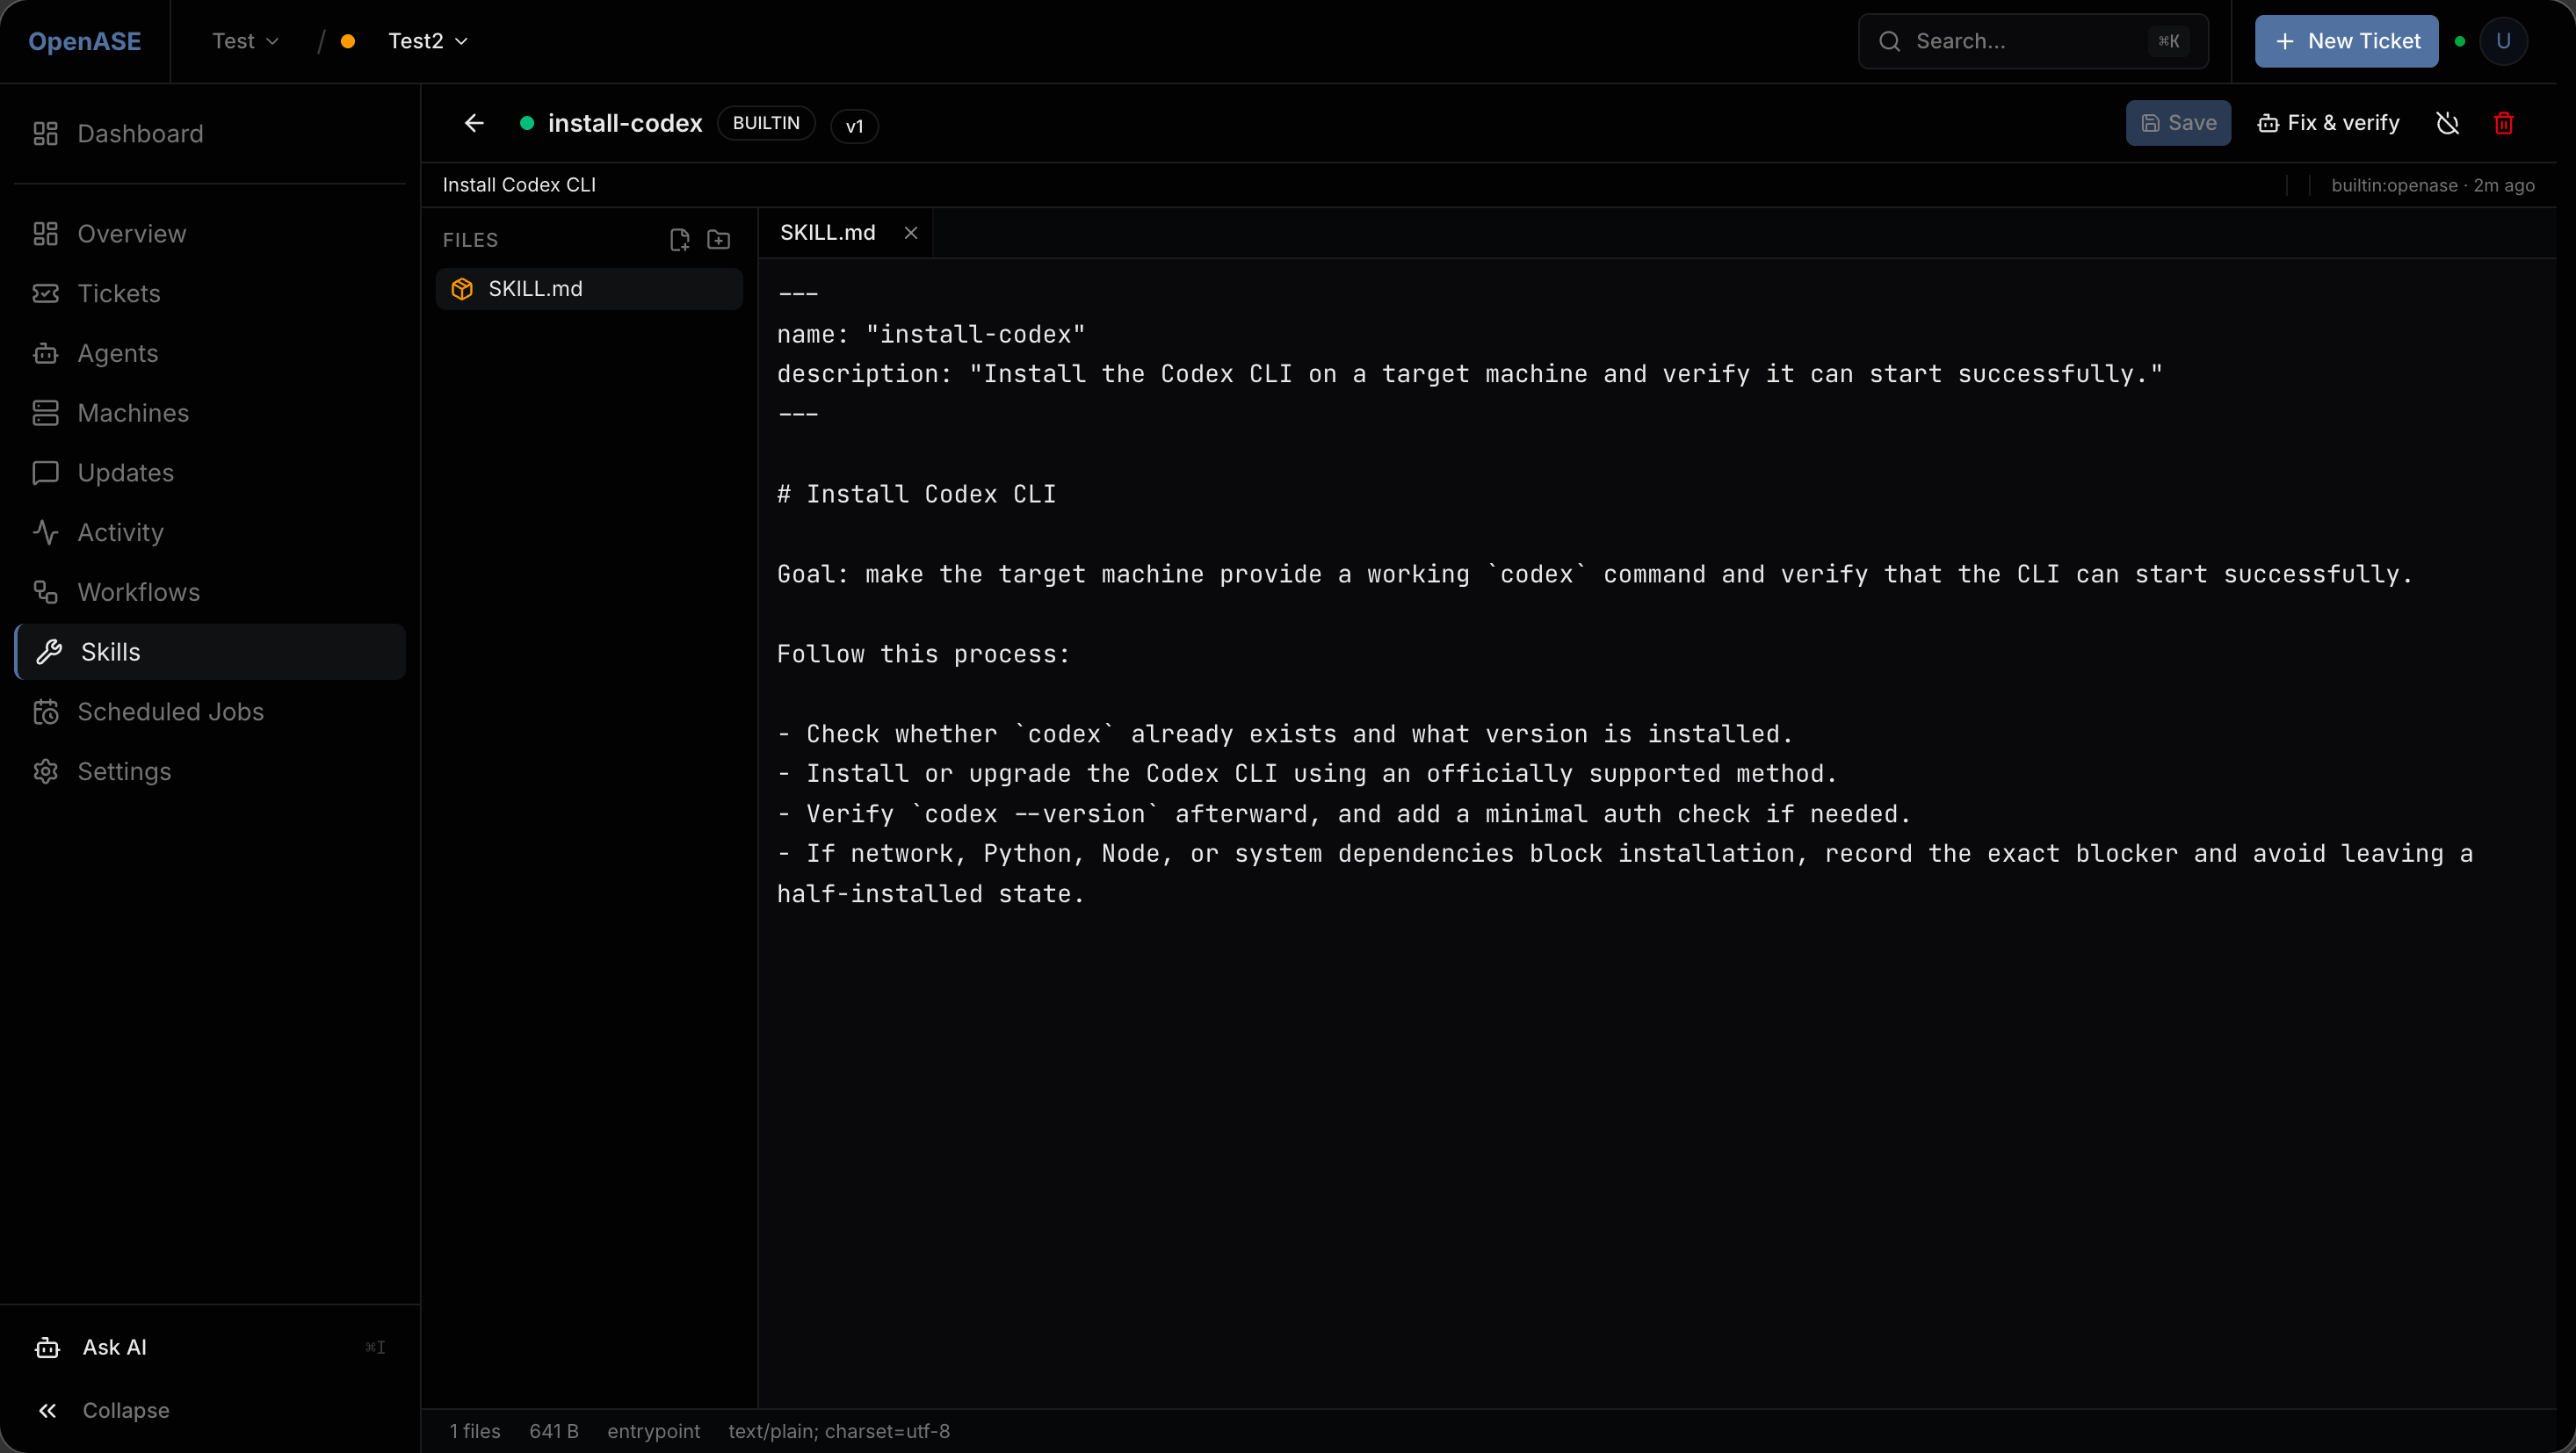Open the user avatar menu
2576x1453 pixels.
click(x=2503, y=41)
